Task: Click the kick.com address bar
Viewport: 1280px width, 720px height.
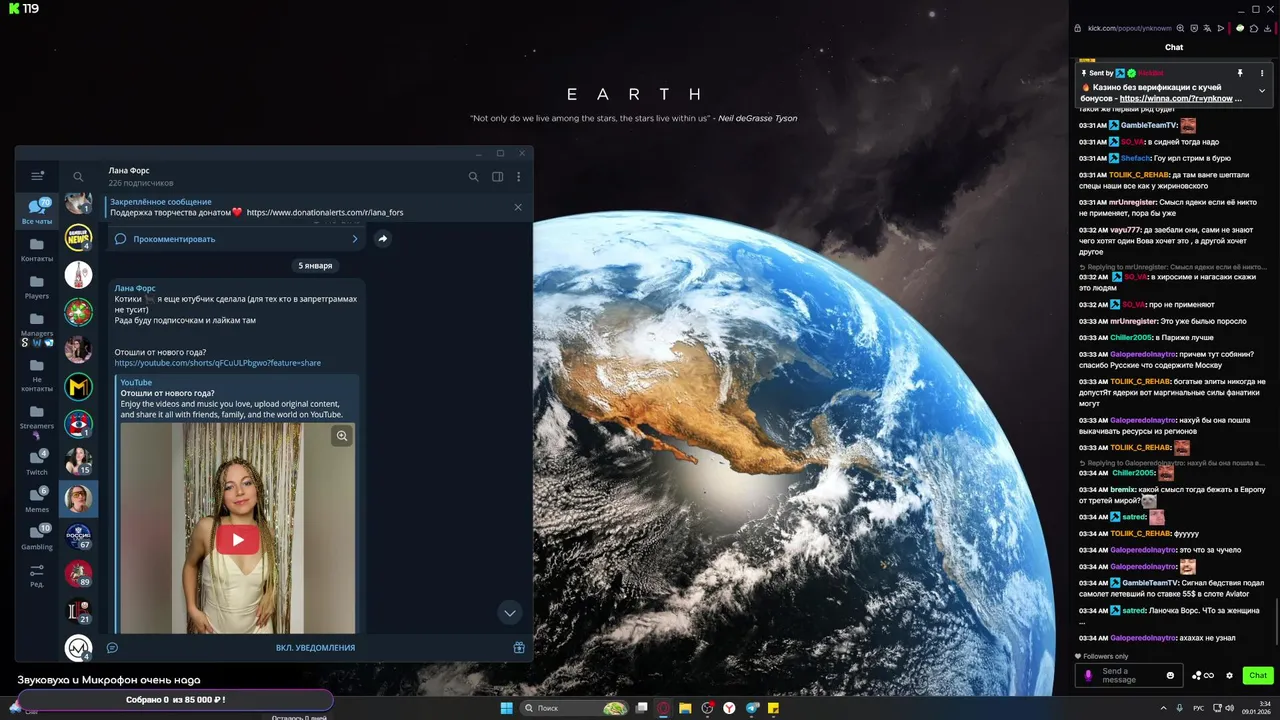Action: pyautogui.click(x=1129, y=28)
